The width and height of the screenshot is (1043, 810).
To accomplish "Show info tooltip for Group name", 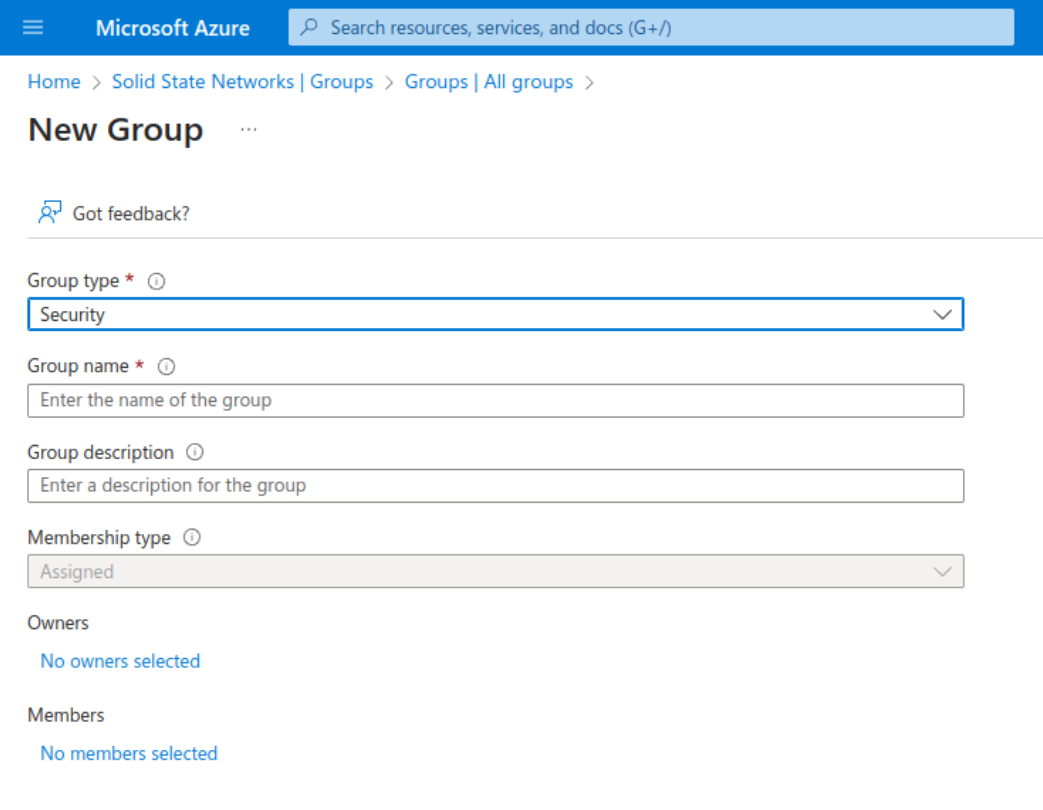I will (x=166, y=366).
